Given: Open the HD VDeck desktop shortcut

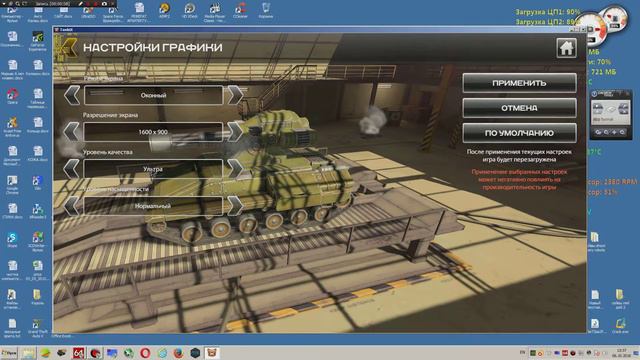Looking at the screenshot, I should [x=189, y=10].
